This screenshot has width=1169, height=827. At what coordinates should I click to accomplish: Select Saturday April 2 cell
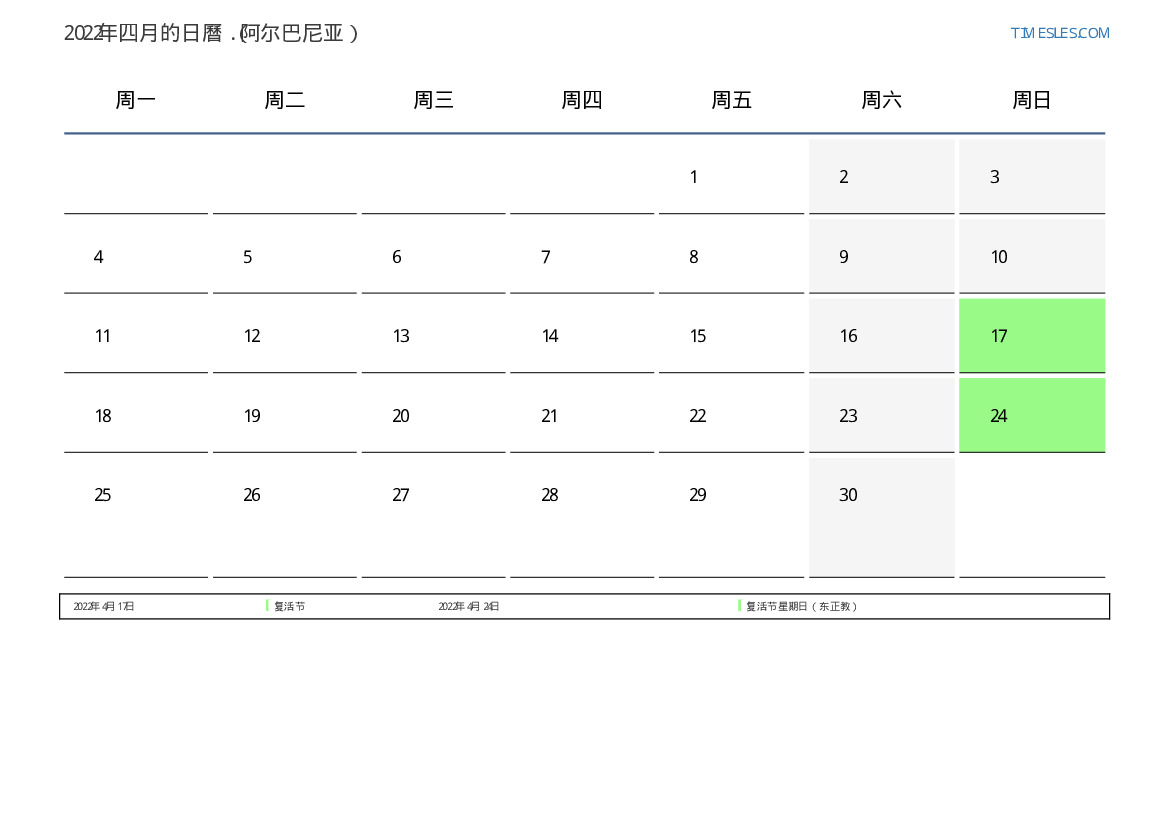click(881, 177)
